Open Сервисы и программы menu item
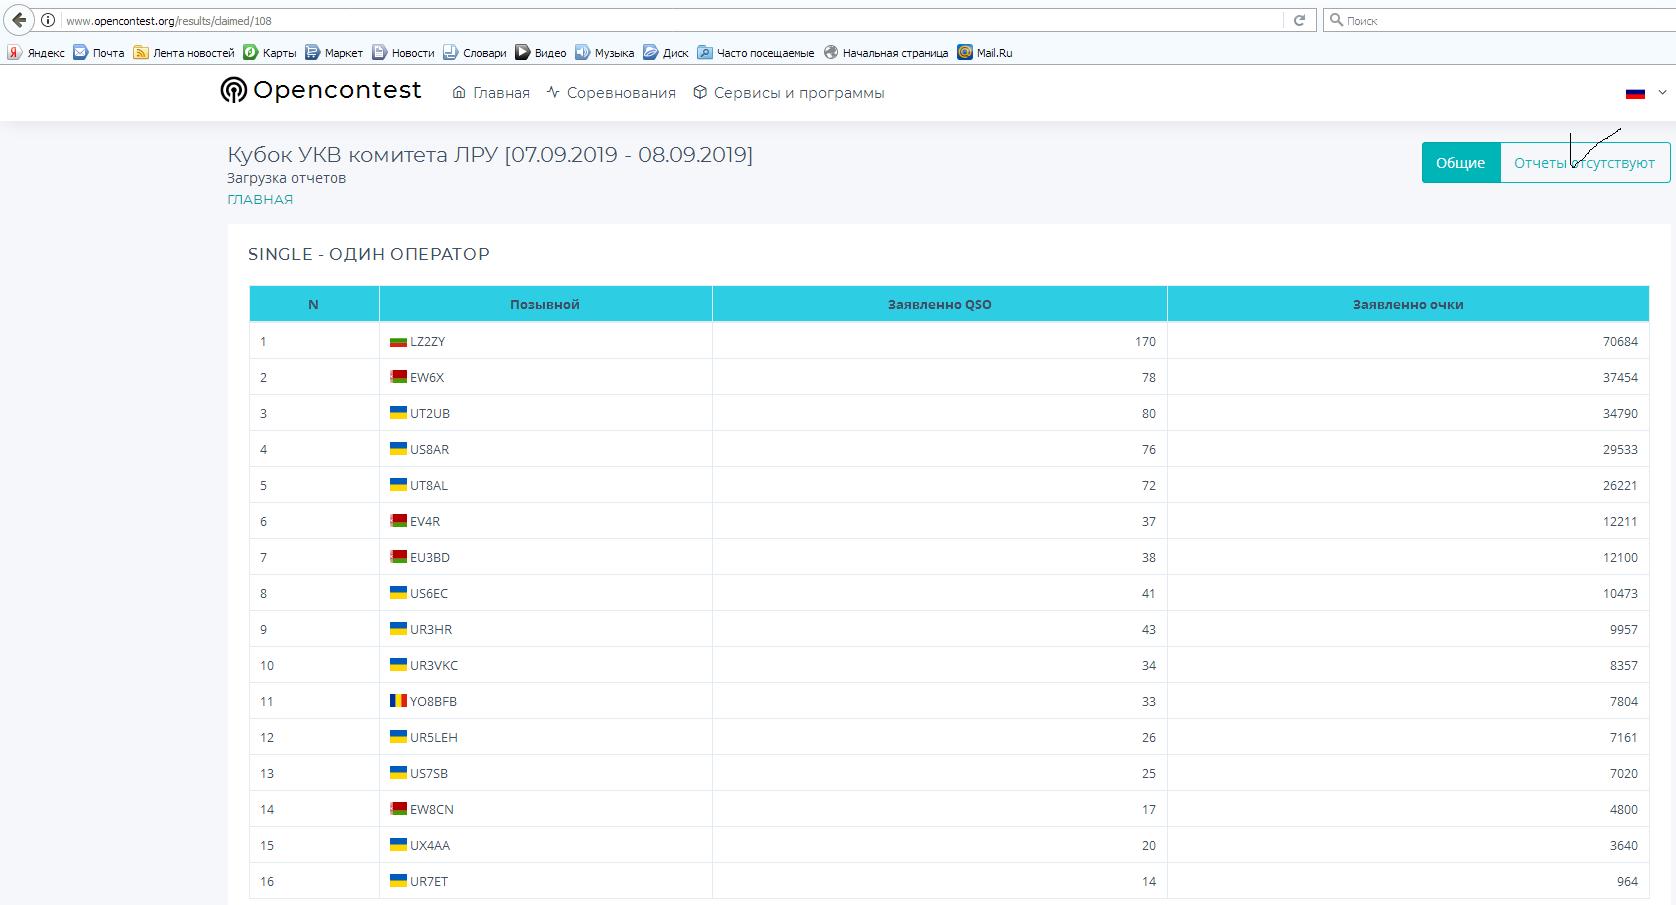 point(789,93)
